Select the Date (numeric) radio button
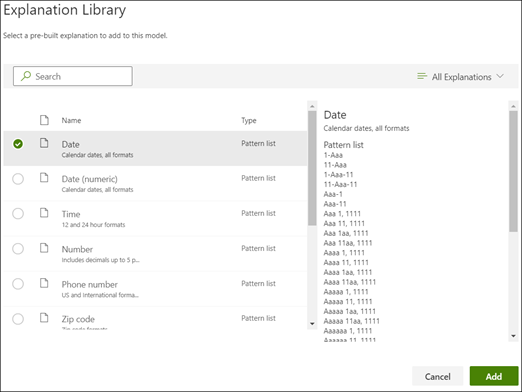This screenshot has width=522, height=392. click(x=18, y=179)
